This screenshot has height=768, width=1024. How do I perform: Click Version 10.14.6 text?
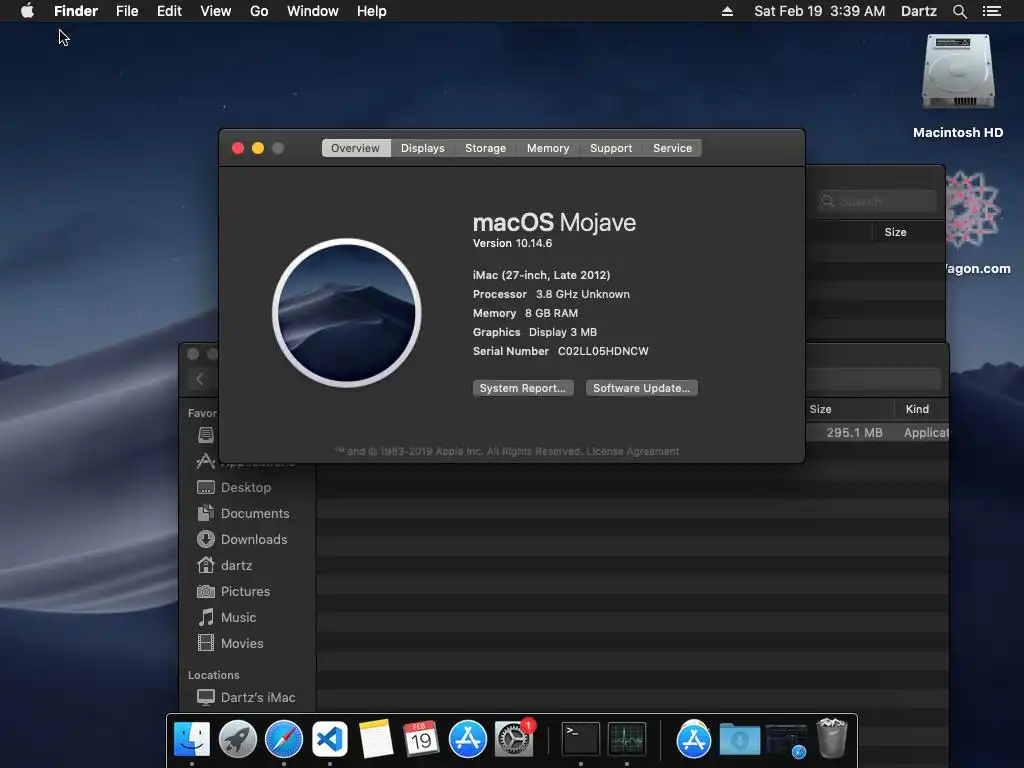[x=512, y=243]
